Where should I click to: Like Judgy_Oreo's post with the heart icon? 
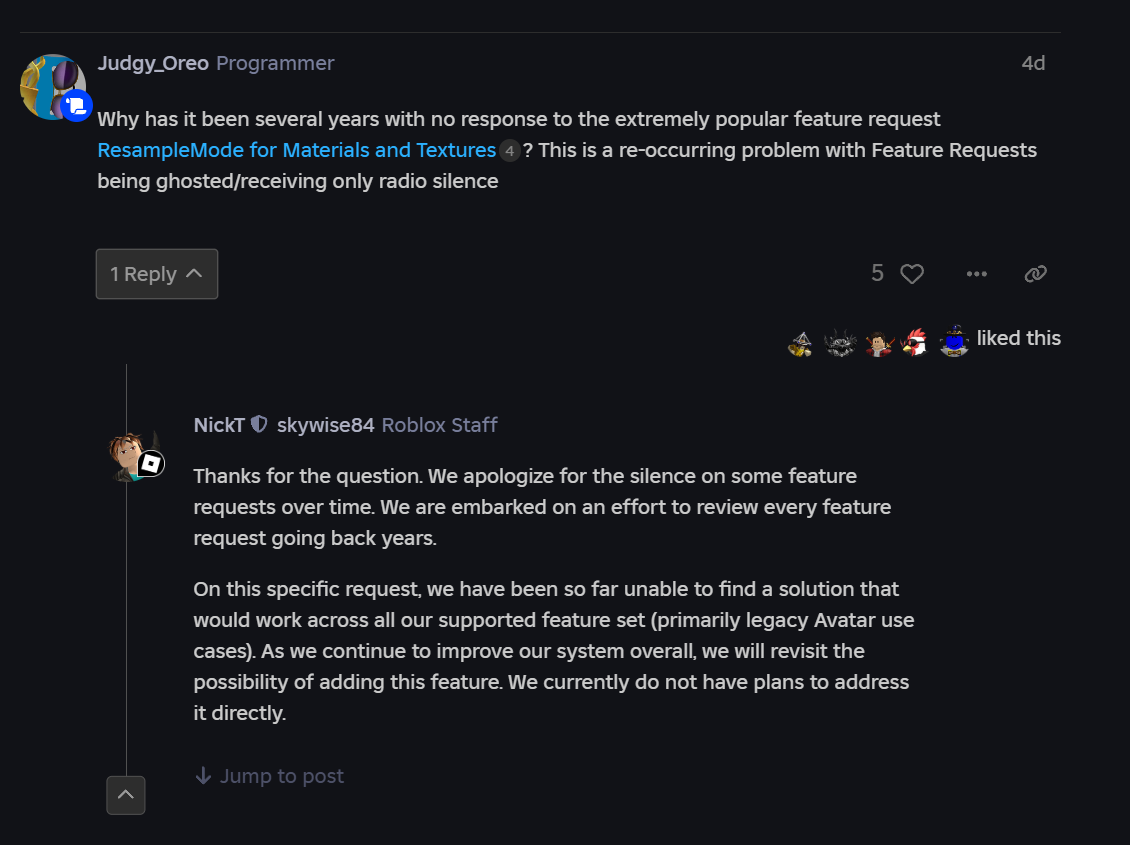(x=912, y=274)
